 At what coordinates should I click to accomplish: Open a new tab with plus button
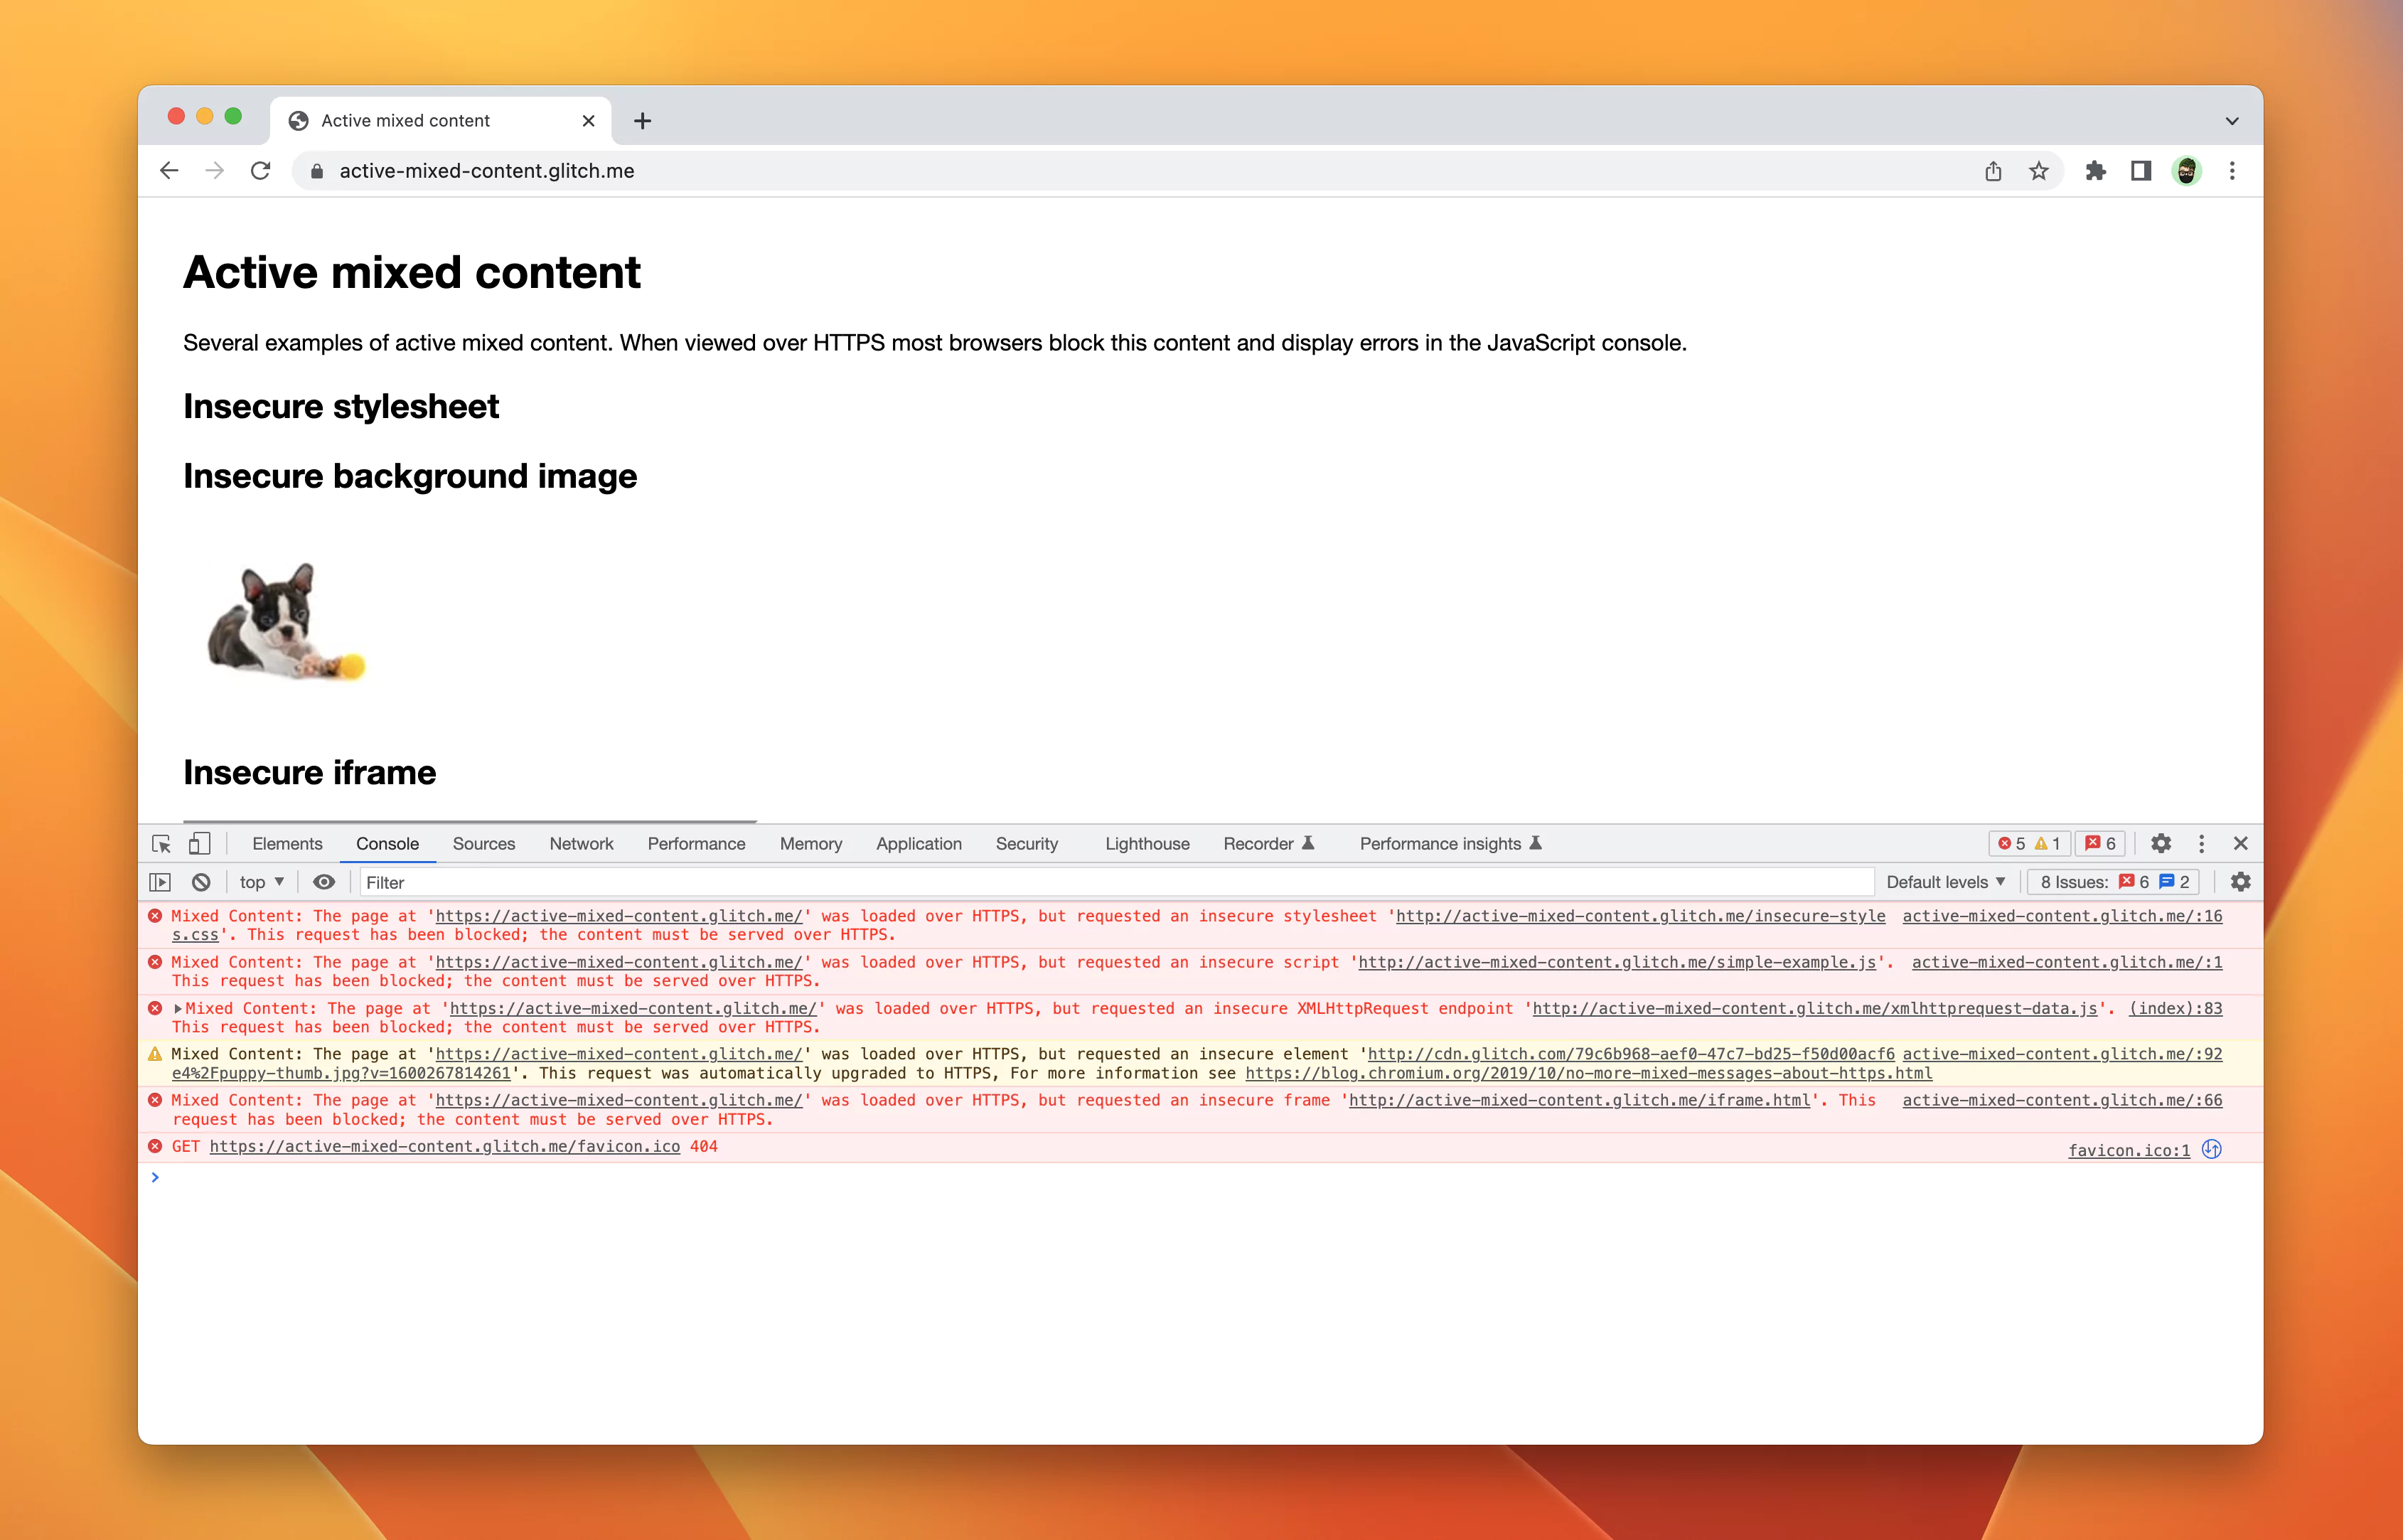[x=642, y=121]
